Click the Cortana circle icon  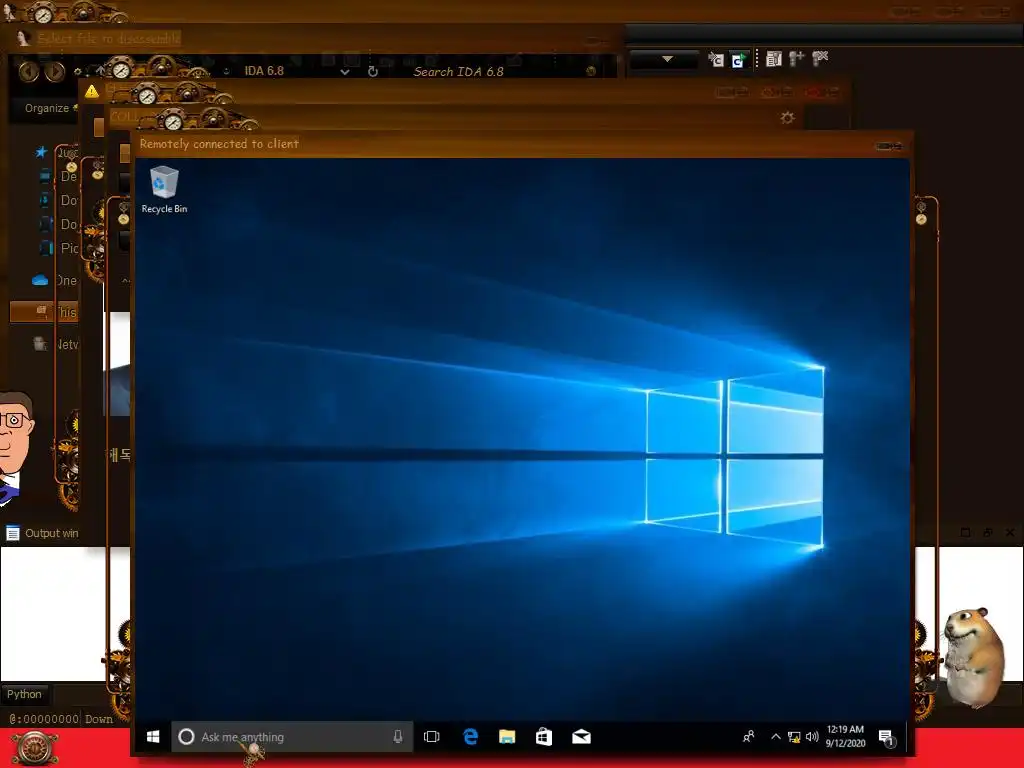[186, 737]
